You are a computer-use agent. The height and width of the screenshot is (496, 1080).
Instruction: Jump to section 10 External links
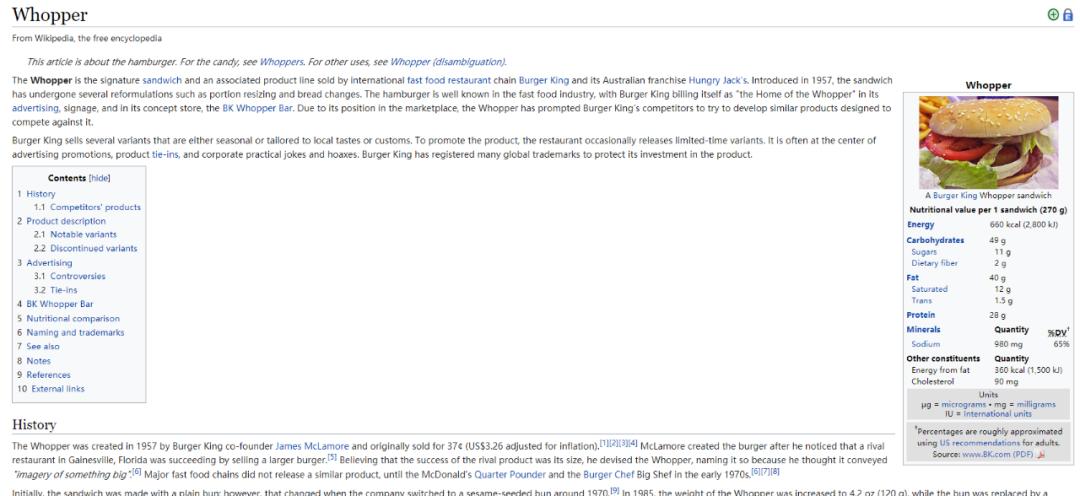[x=58, y=389]
